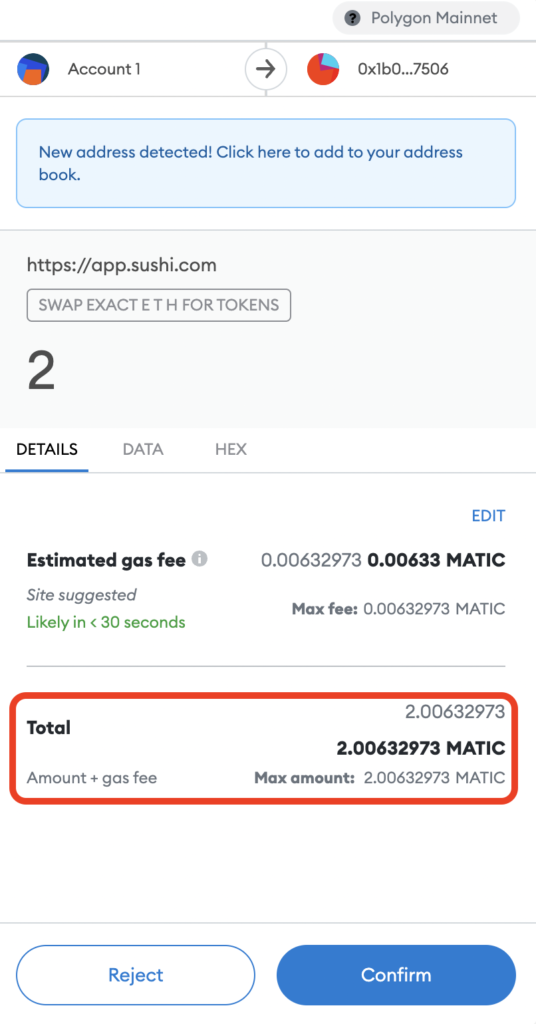Click the arrow icon between accounts
This screenshot has height=1024, width=536.
coord(266,69)
